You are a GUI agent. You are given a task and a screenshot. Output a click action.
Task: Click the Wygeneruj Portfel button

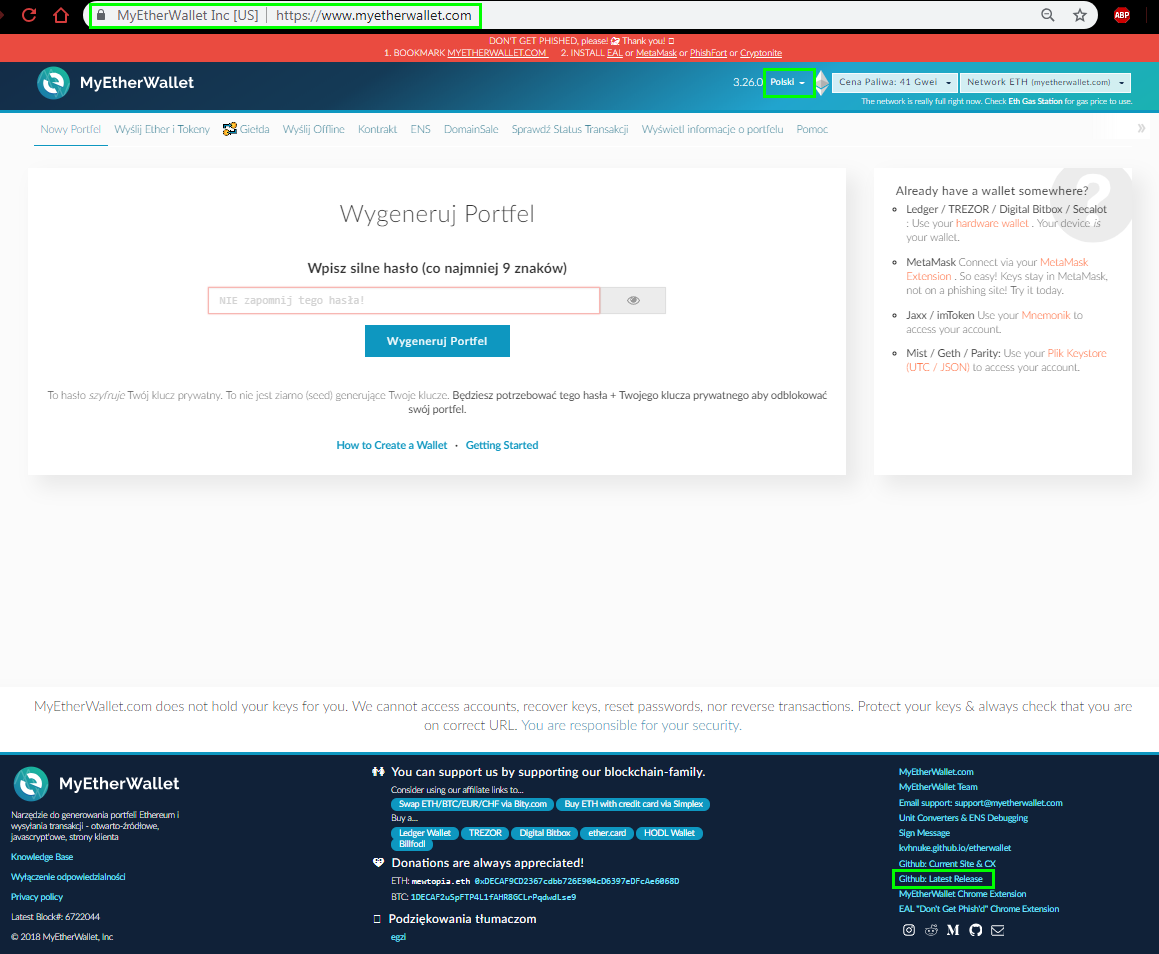click(x=437, y=341)
